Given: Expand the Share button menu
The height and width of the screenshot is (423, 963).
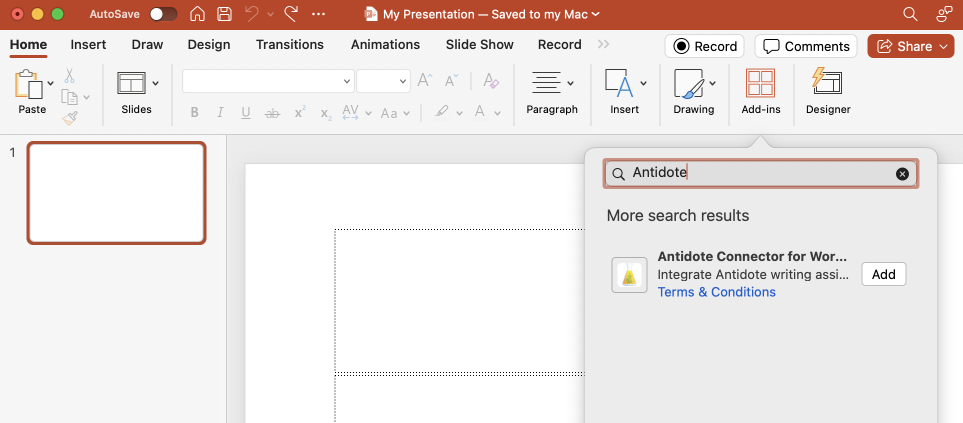Looking at the screenshot, I should click(946, 46).
